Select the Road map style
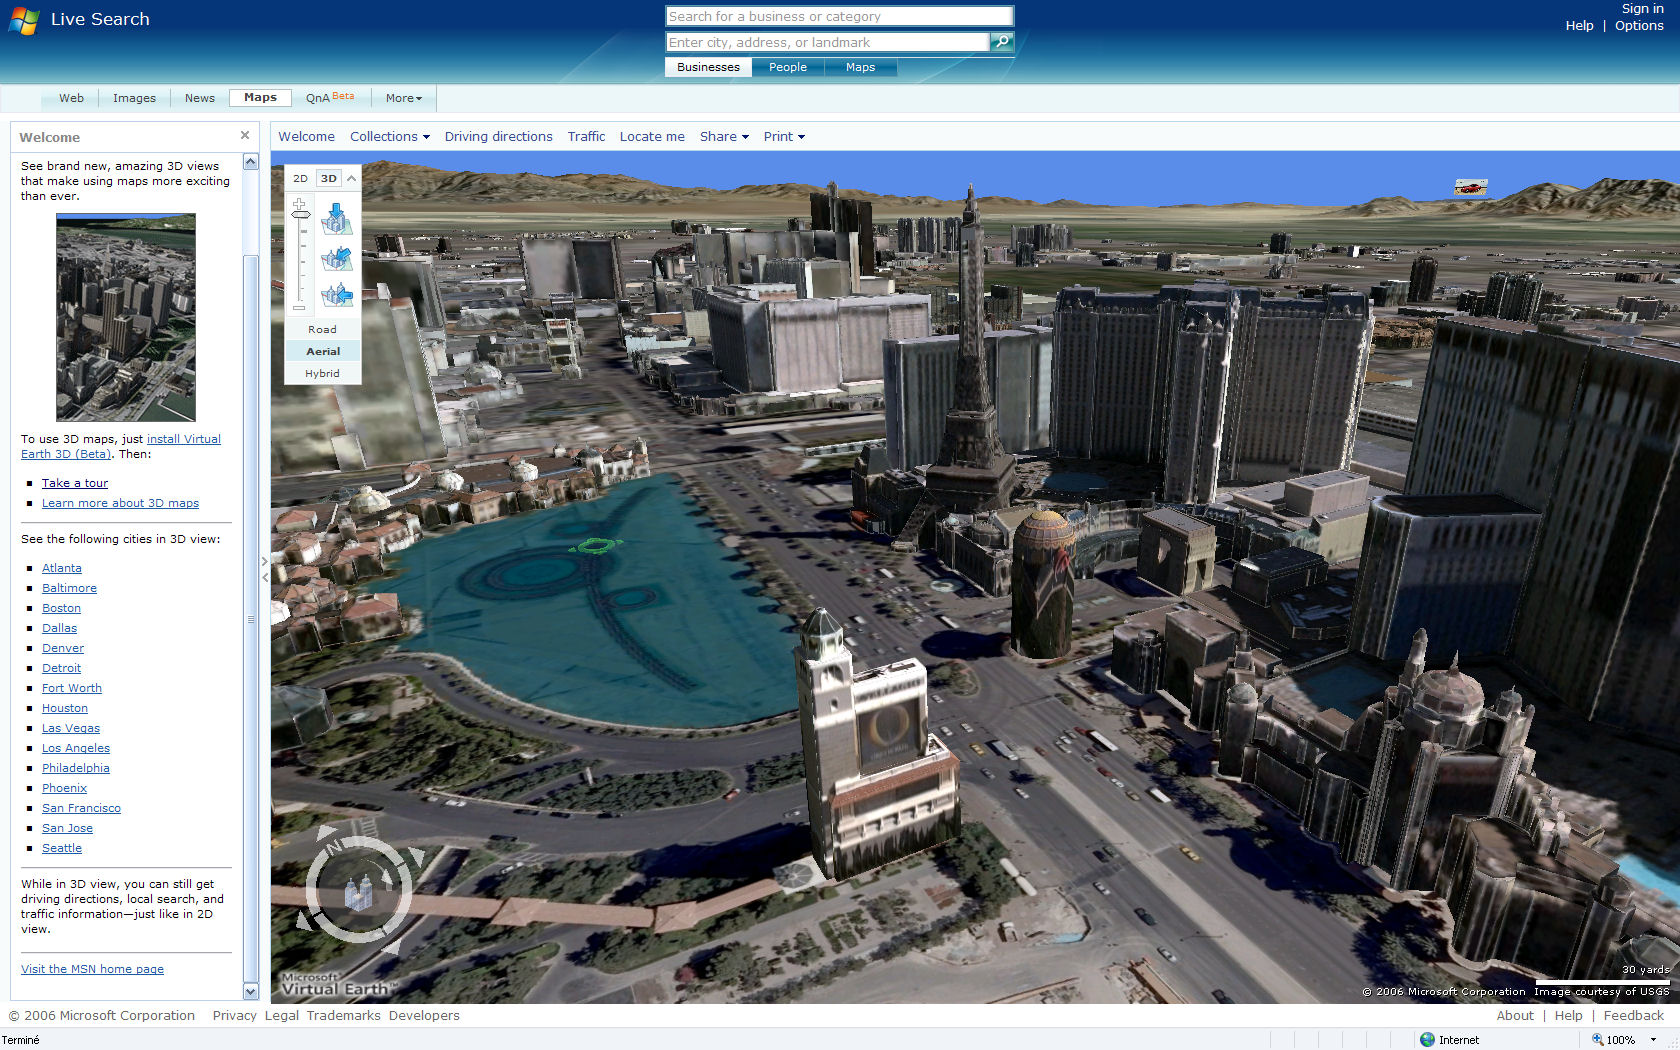The height and width of the screenshot is (1050, 1680). click(x=322, y=329)
